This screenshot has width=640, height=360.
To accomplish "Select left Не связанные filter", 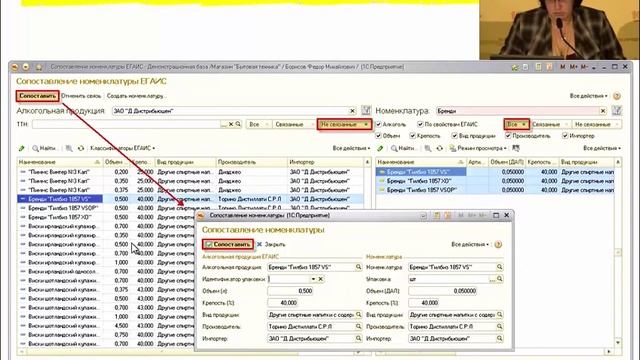I will (344, 124).
